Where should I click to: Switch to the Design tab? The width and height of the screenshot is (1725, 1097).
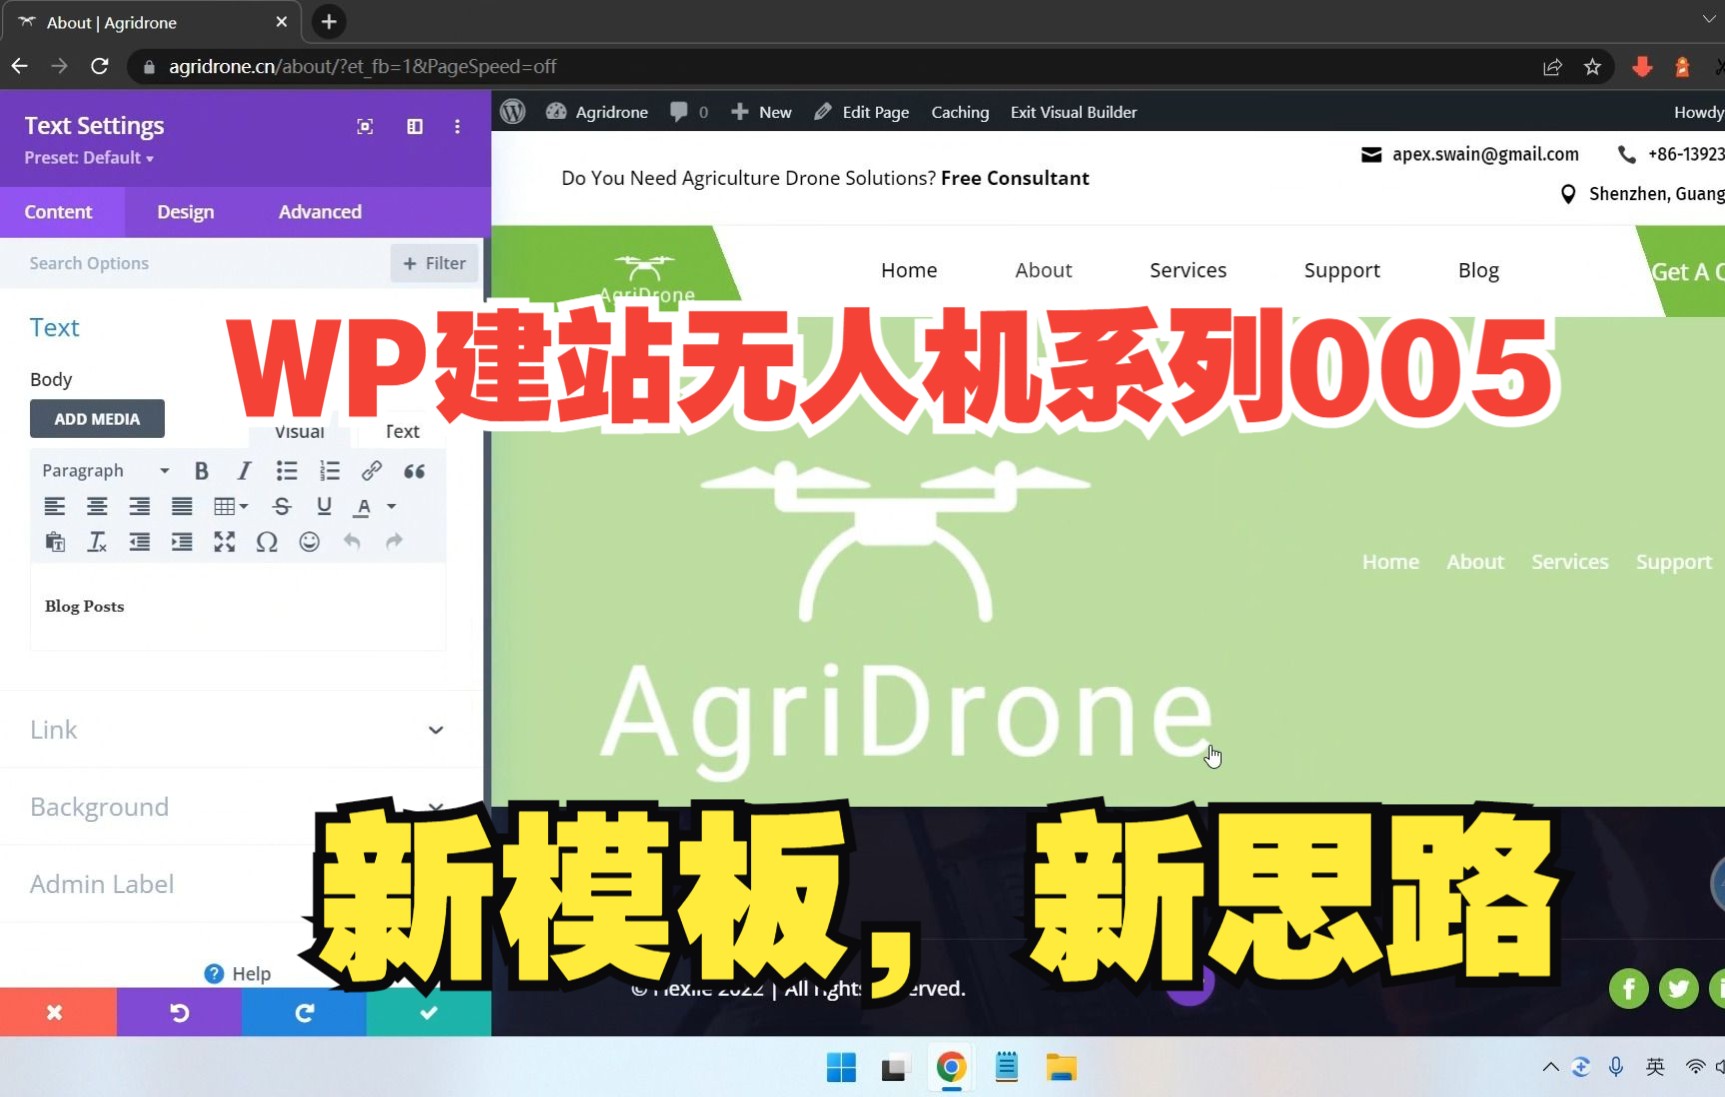185,211
